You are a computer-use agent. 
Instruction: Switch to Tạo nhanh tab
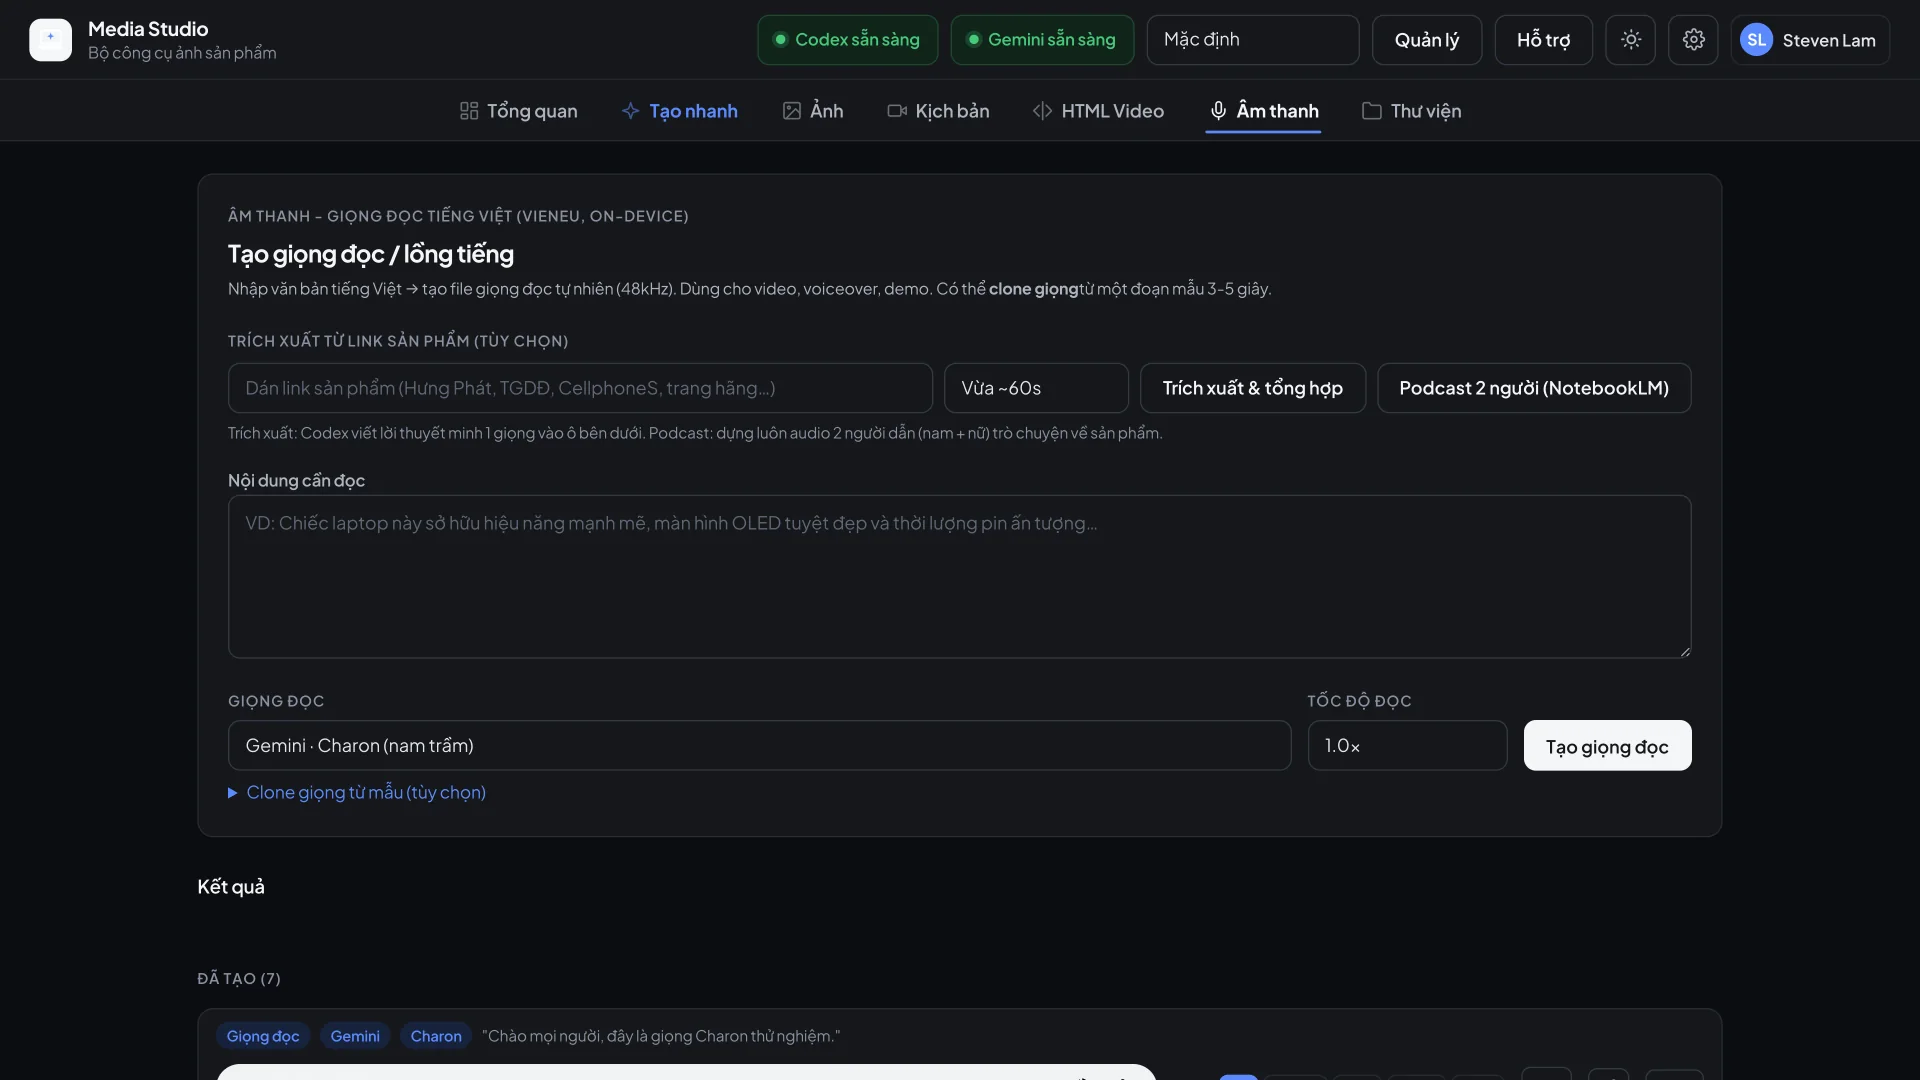click(680, 111)
